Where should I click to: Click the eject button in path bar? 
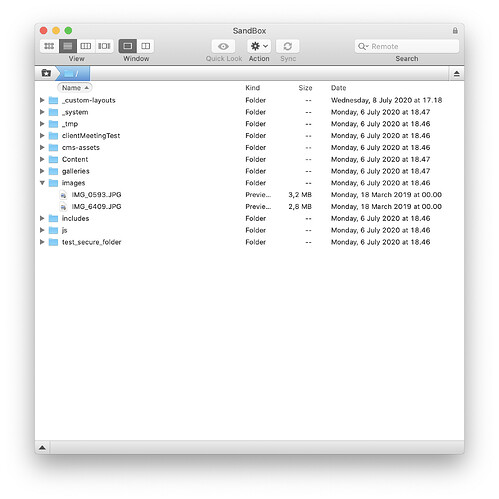pos(456,74)
